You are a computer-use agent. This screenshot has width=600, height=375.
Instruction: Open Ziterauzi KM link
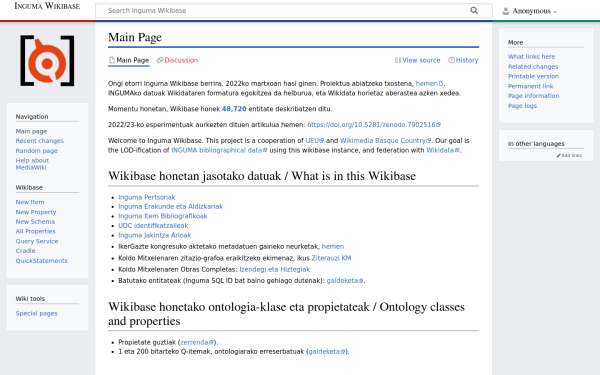[331, 258]
